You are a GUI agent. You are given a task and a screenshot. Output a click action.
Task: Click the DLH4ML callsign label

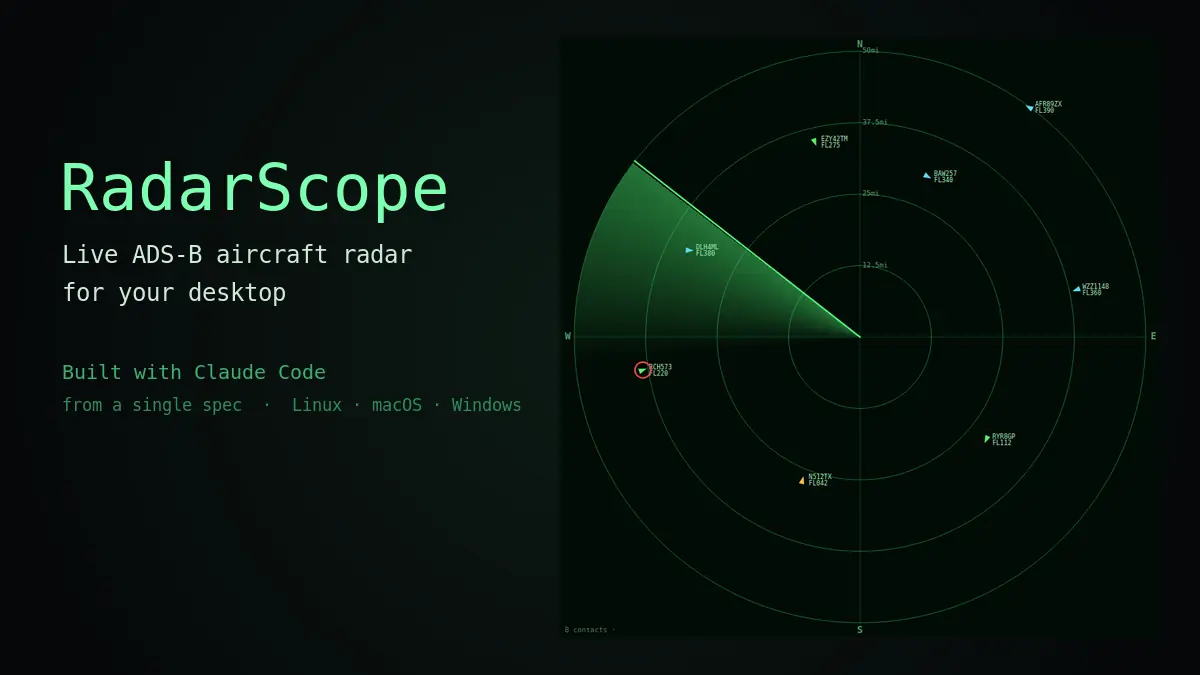707,247
